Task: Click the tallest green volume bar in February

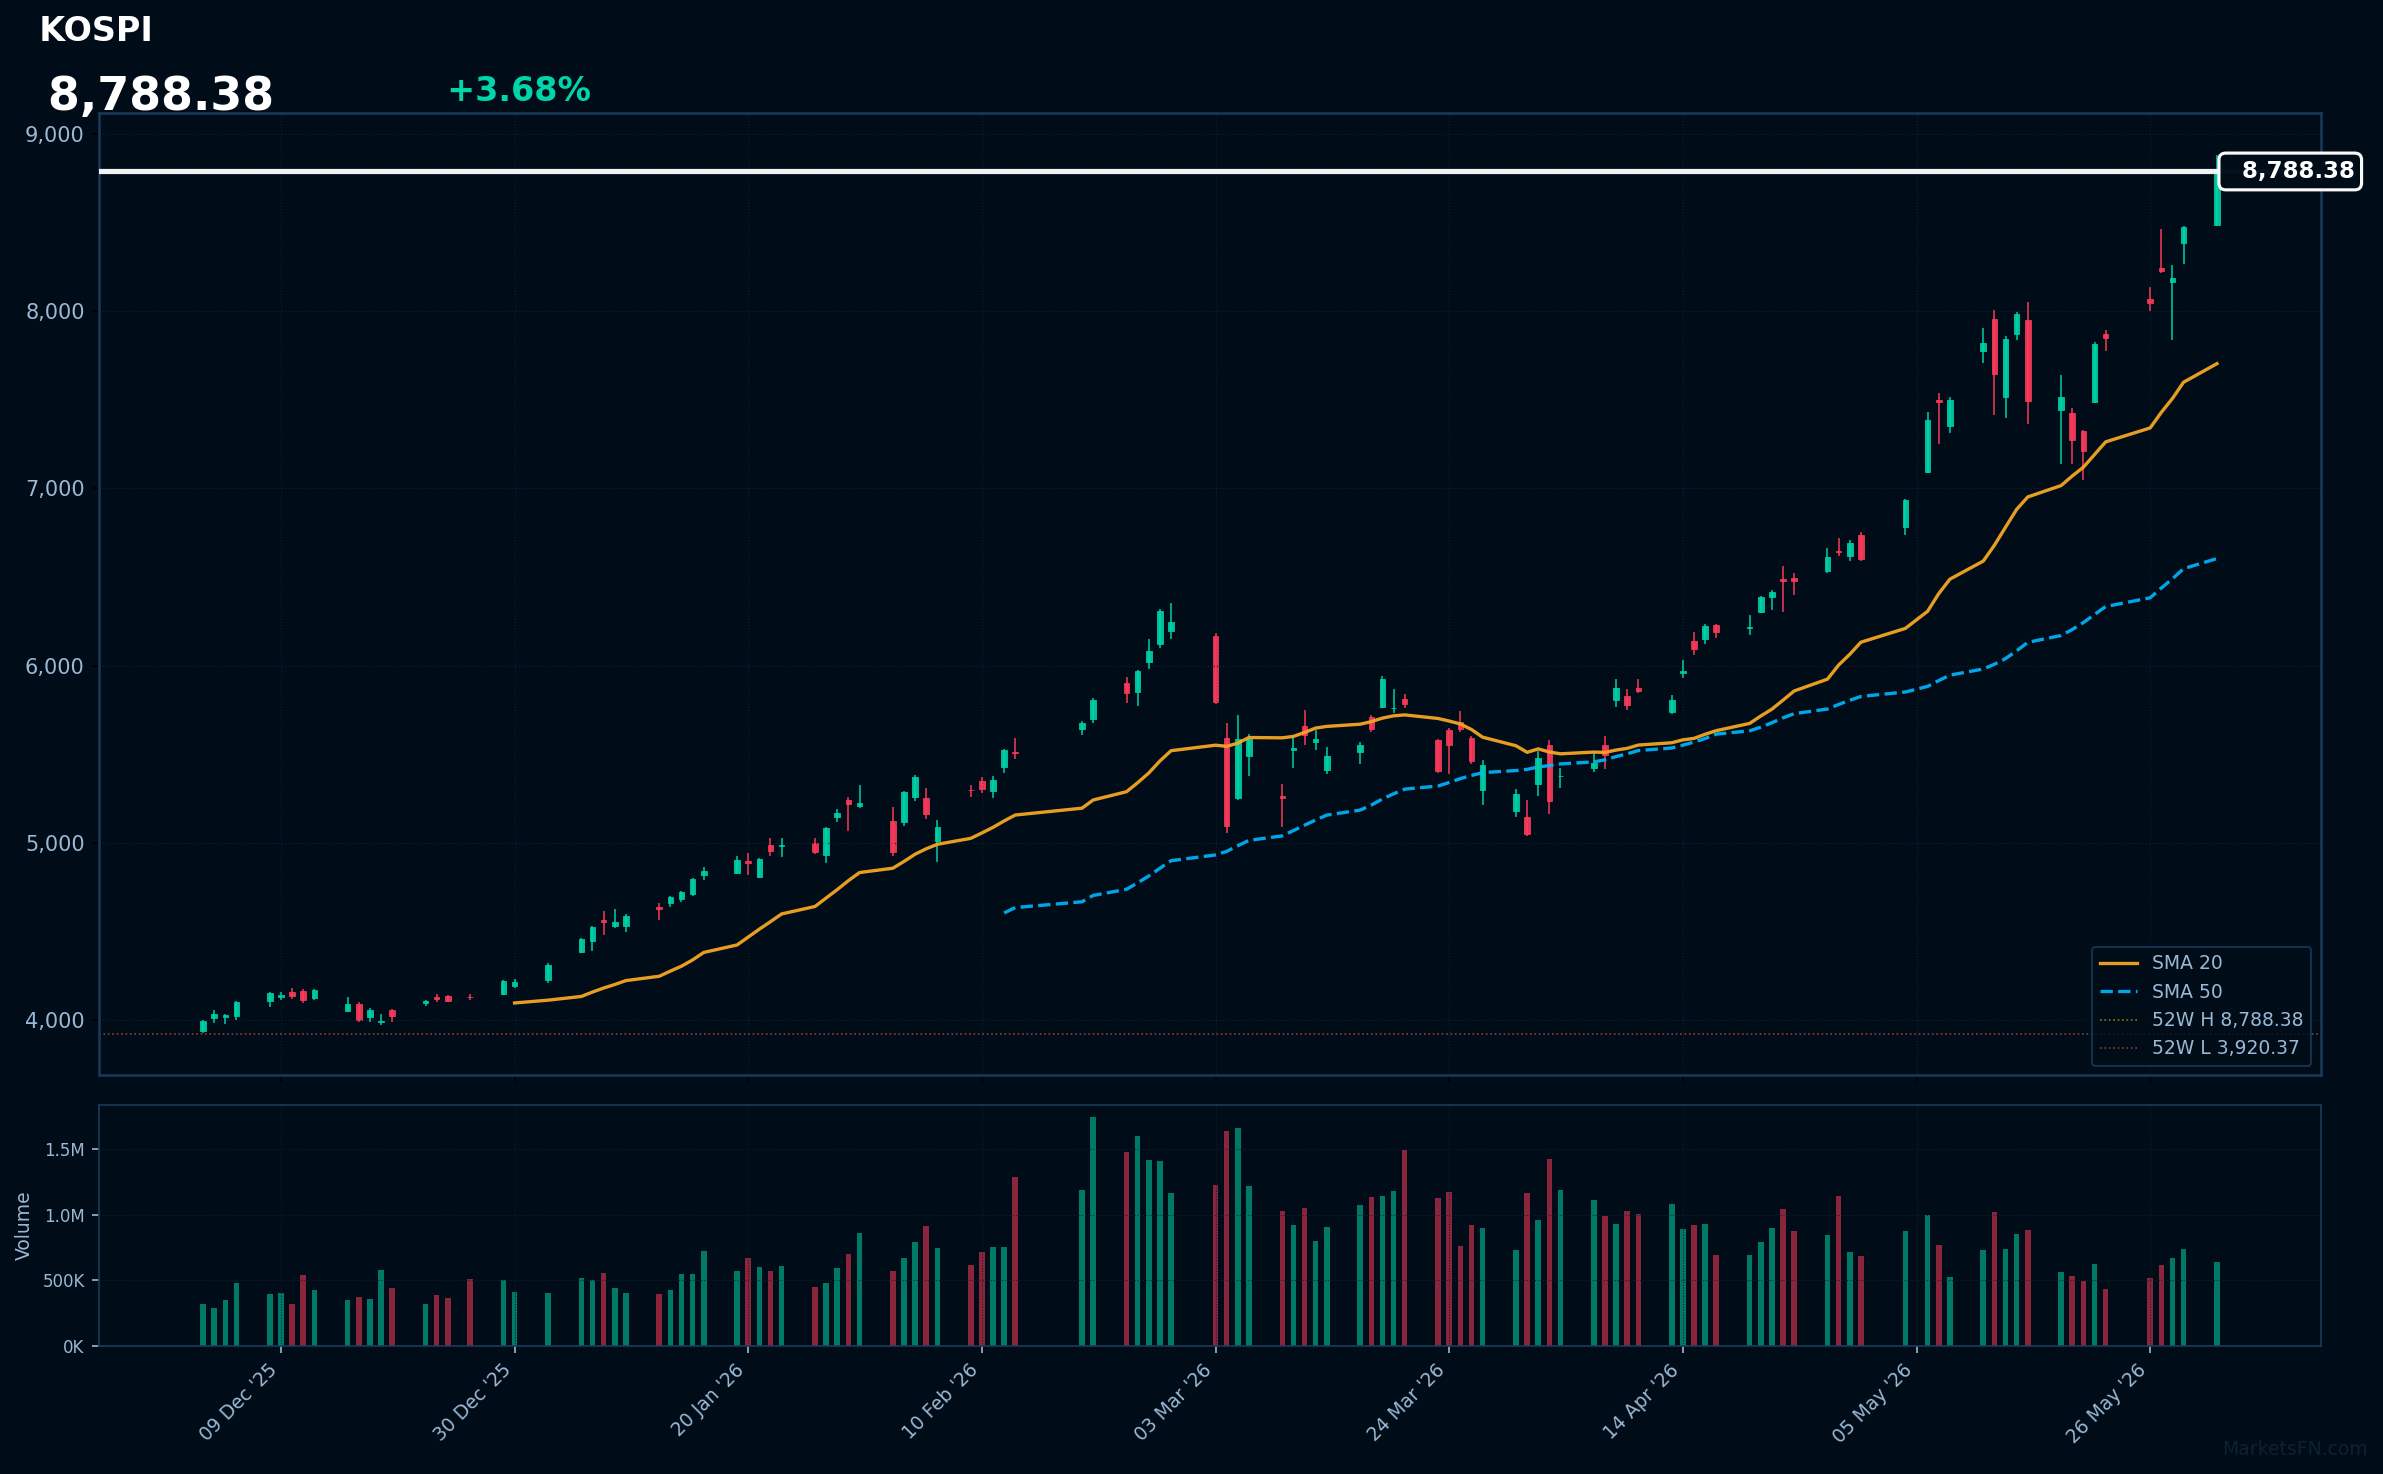Action: (1093, 1231)
